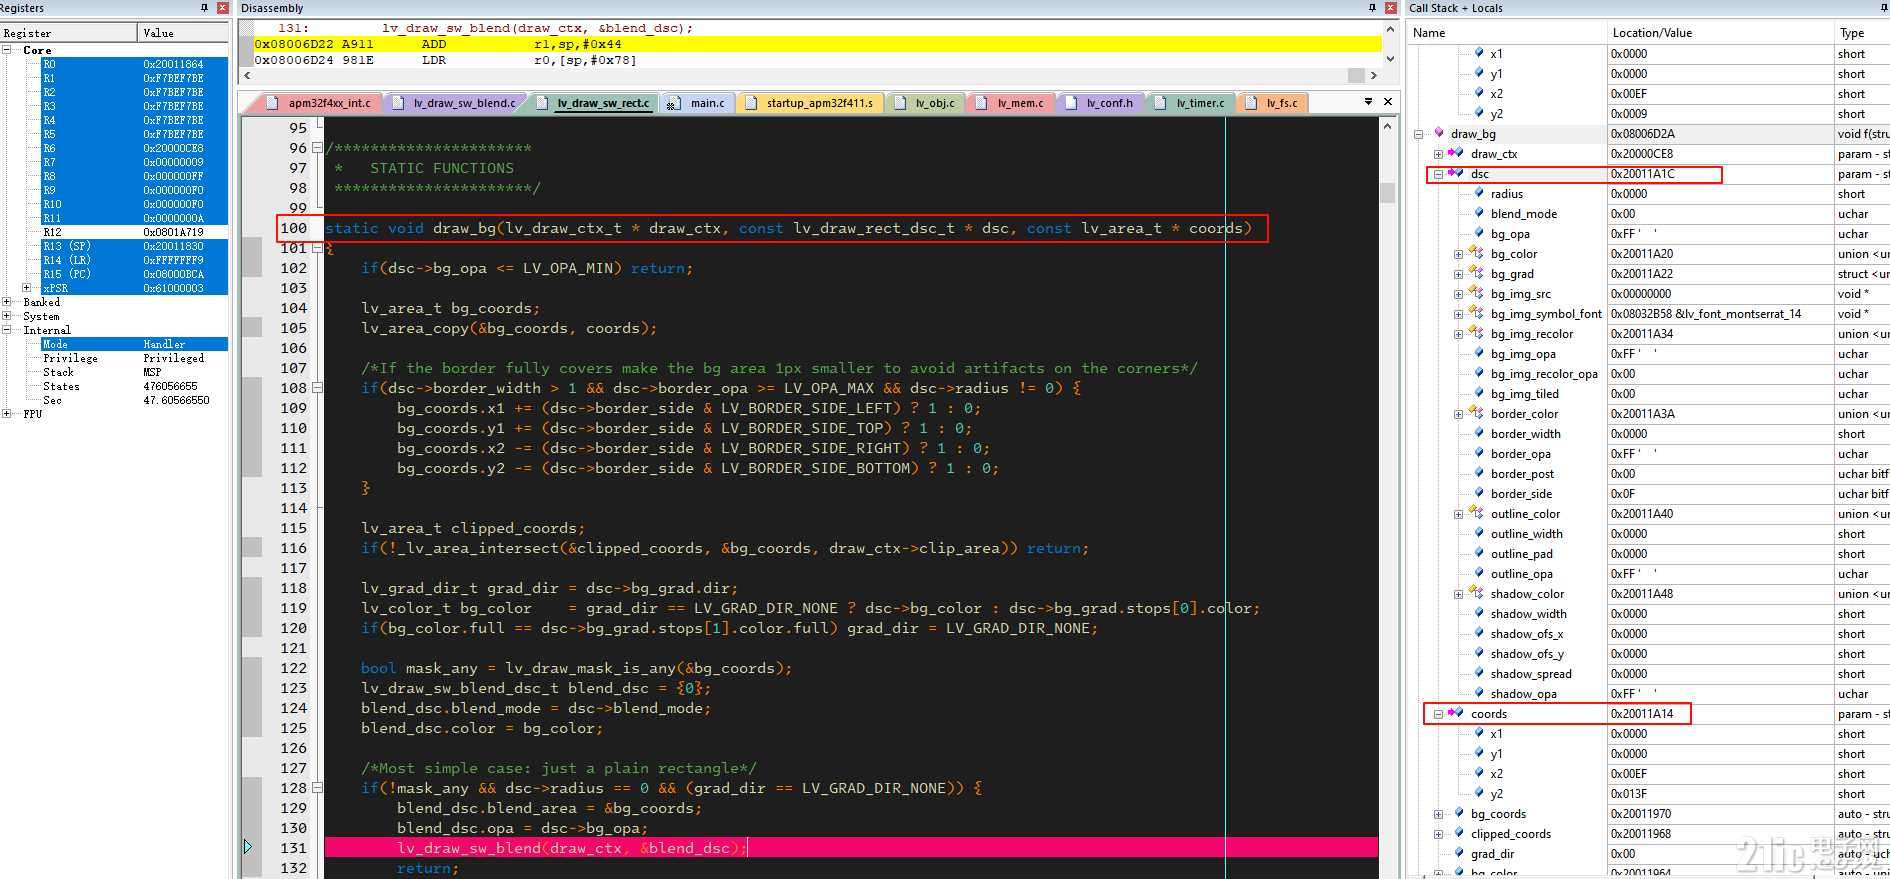Collapse the code fold at line 108
This screenshot has width=1890, height=879.
pyautogui.click(x=317, y=388)
